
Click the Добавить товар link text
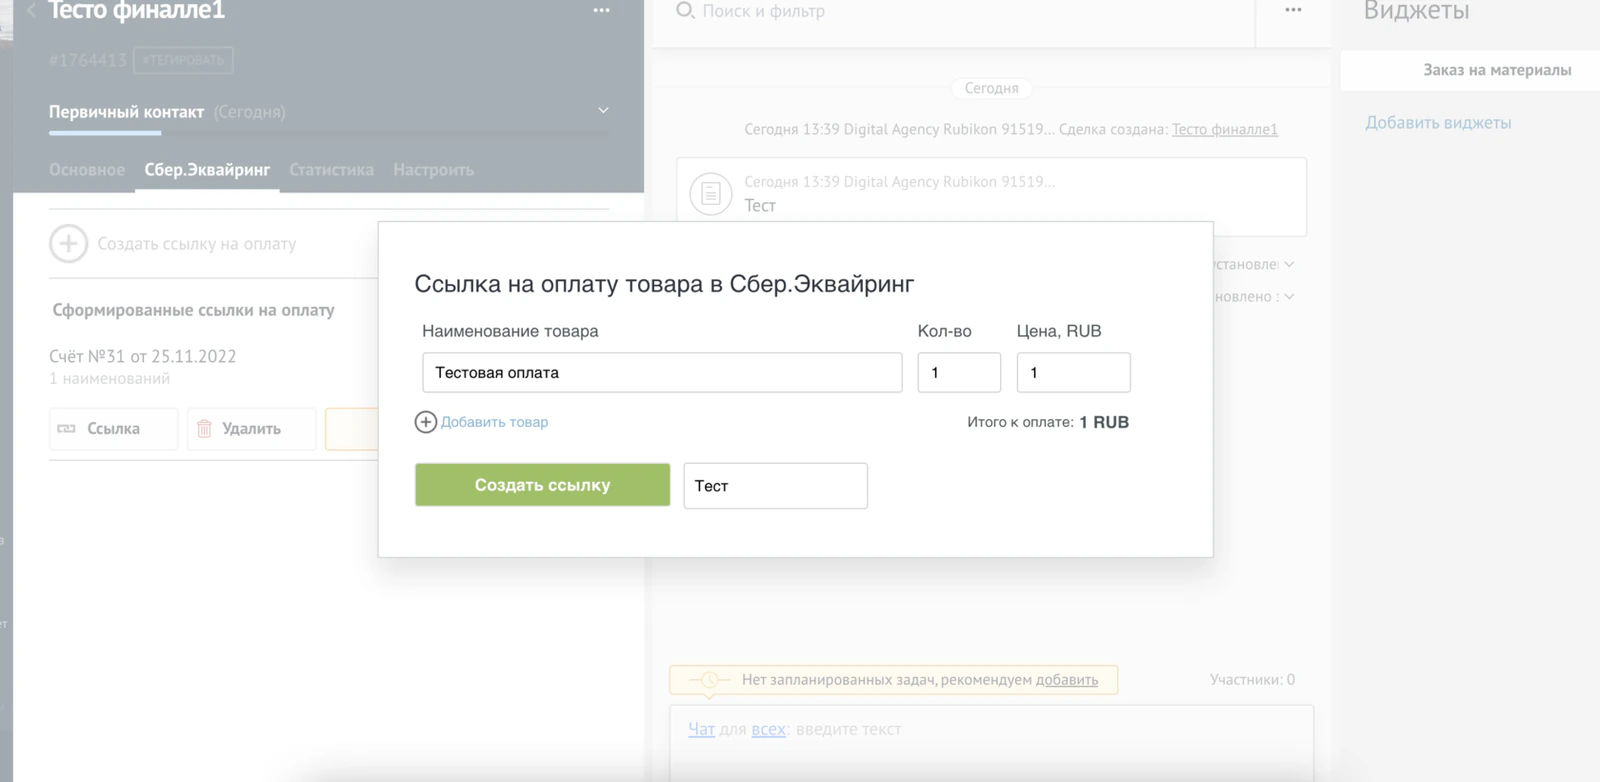(x=494, y=422)
